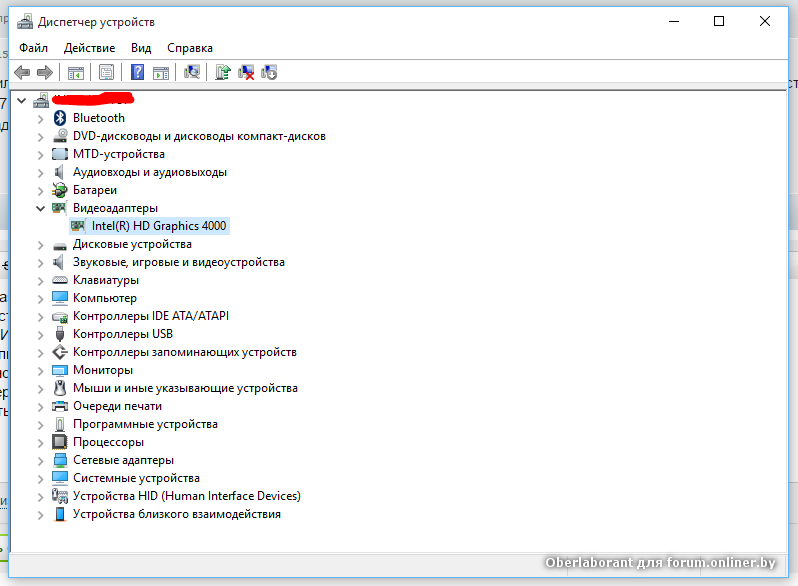Click the uninstall device icon with red X
This screenshot has height=586, width=798.
coord(246,72)
